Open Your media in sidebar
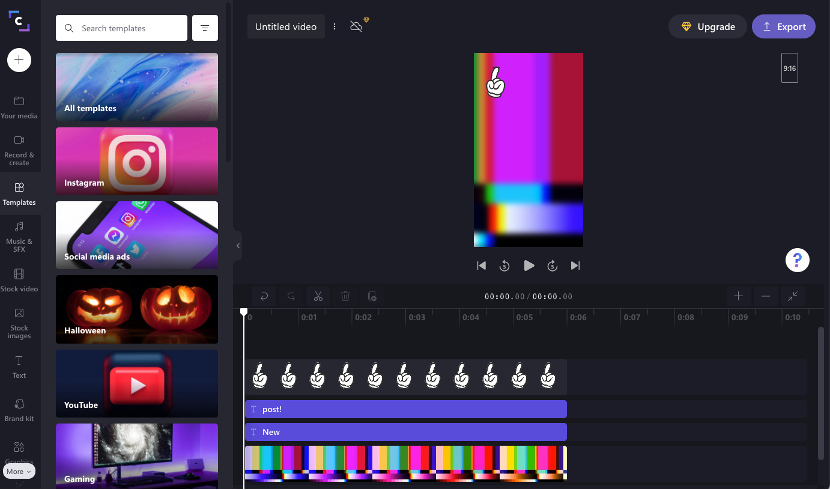 tap(19, 107)
